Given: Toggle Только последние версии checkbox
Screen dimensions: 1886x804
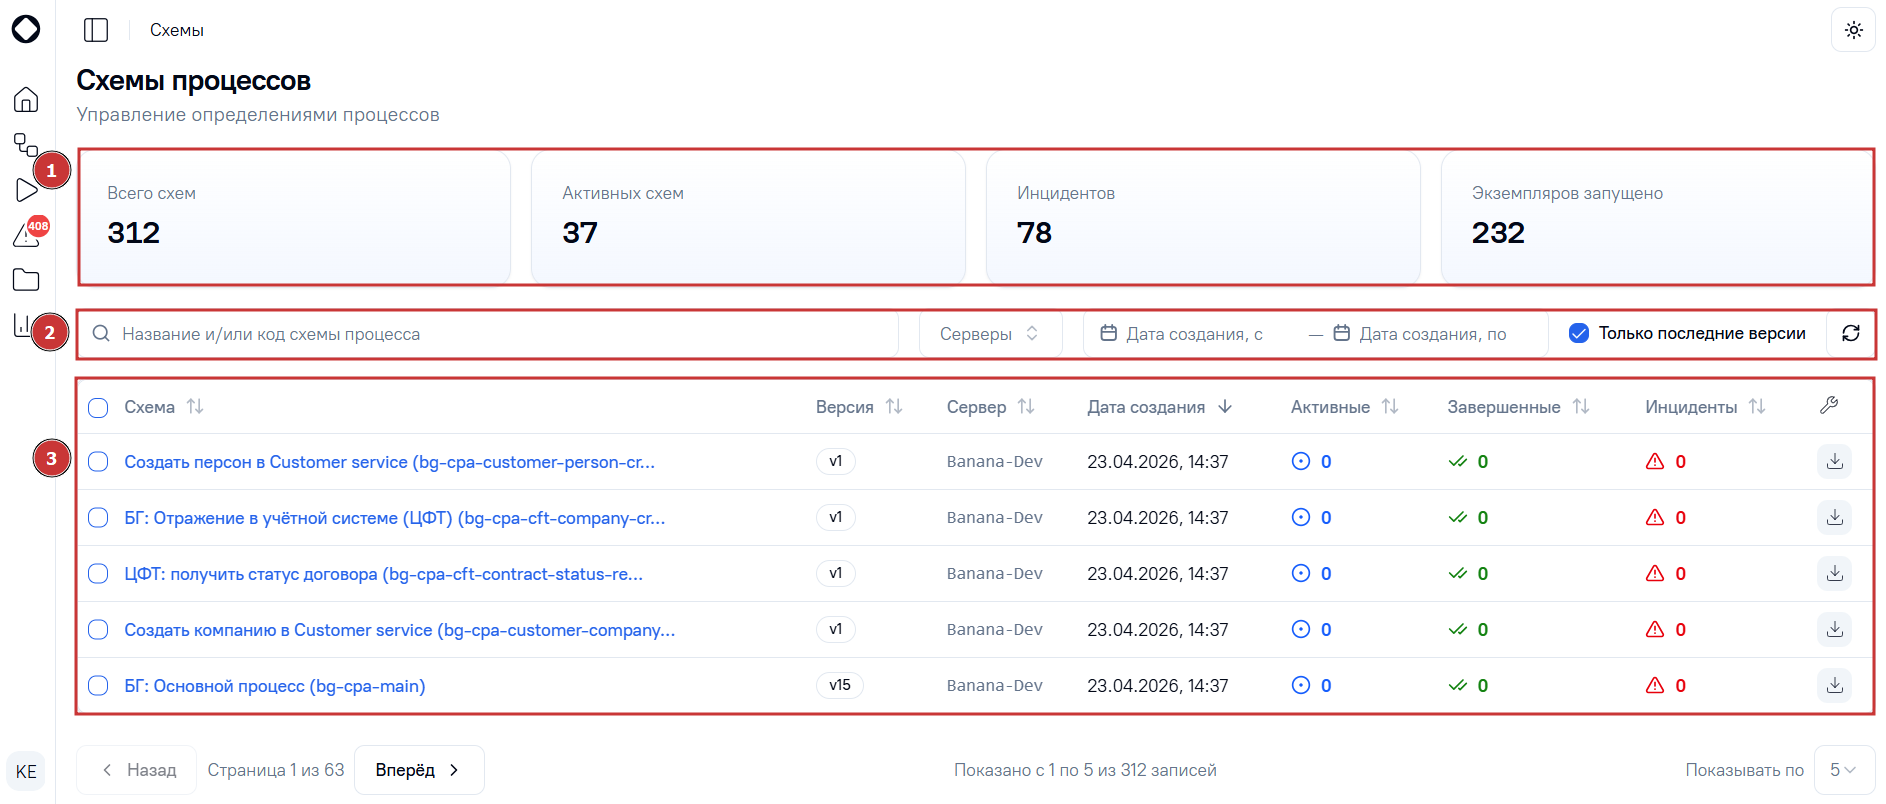Looking at the screenshot, I should [x=1579, y=333].
